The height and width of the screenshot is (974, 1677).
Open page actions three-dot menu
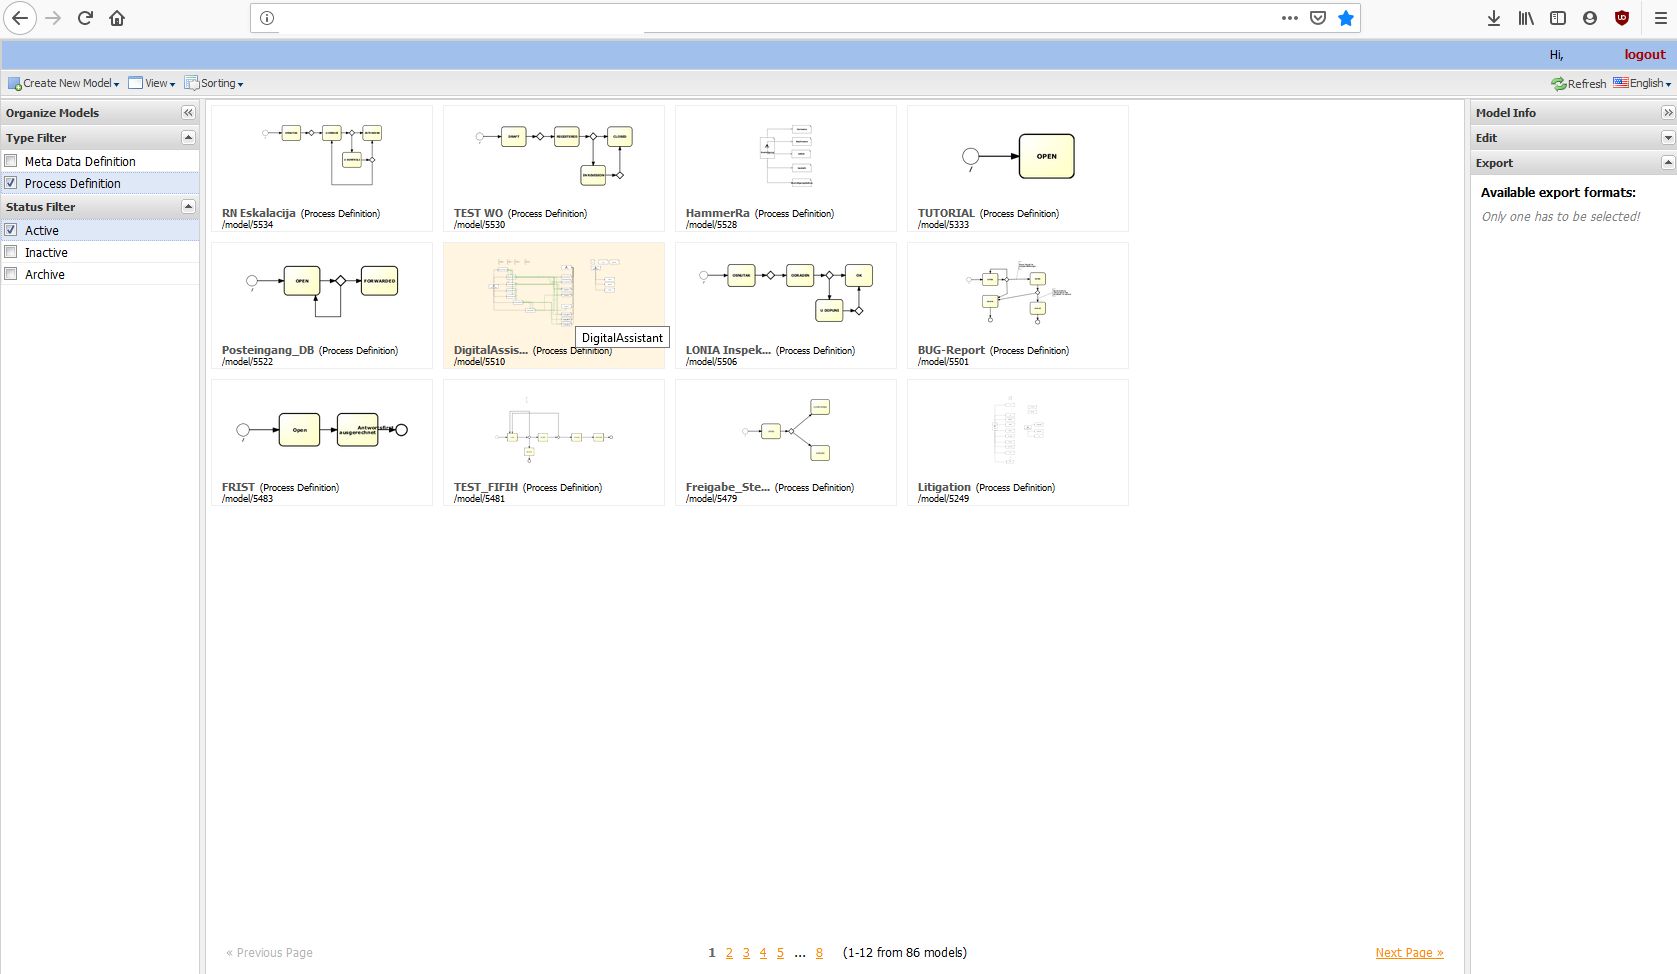1290,18
